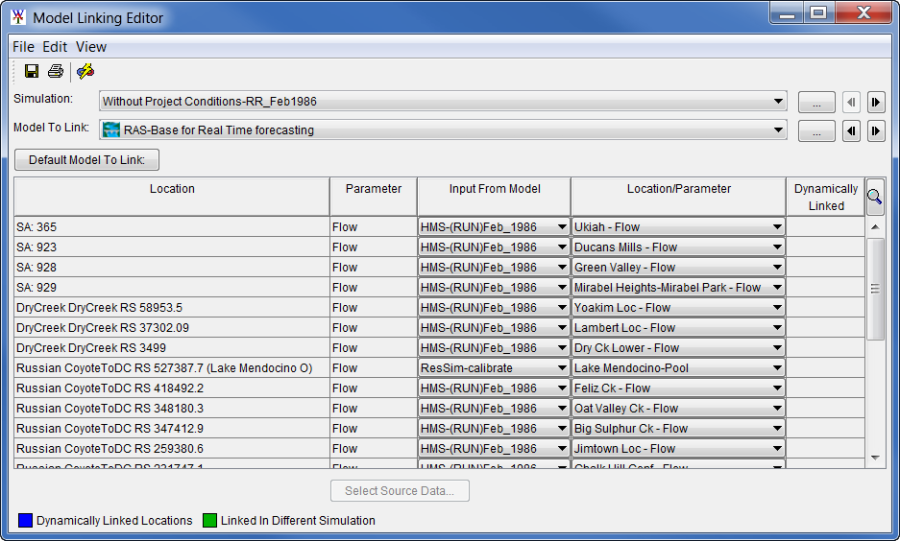Click the ellipsis button beside Model To Link

point(817,131)
